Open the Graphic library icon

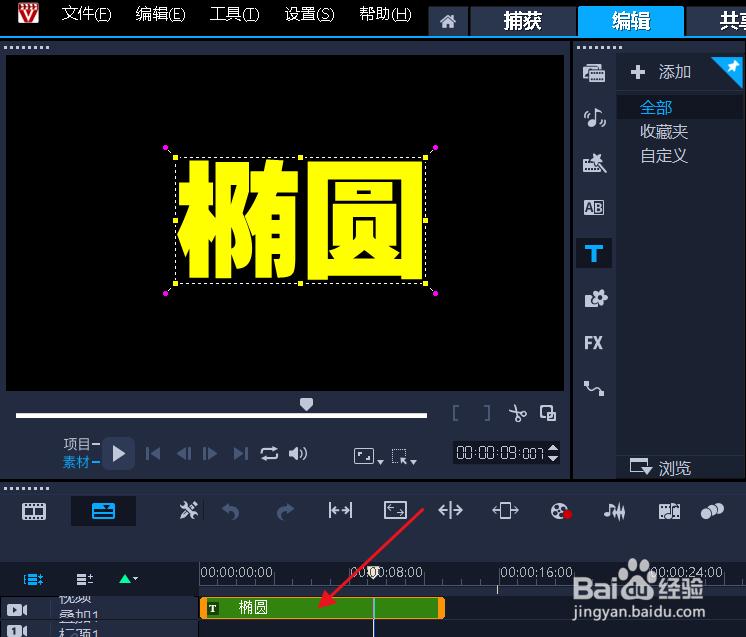click(x=596, y=299)
